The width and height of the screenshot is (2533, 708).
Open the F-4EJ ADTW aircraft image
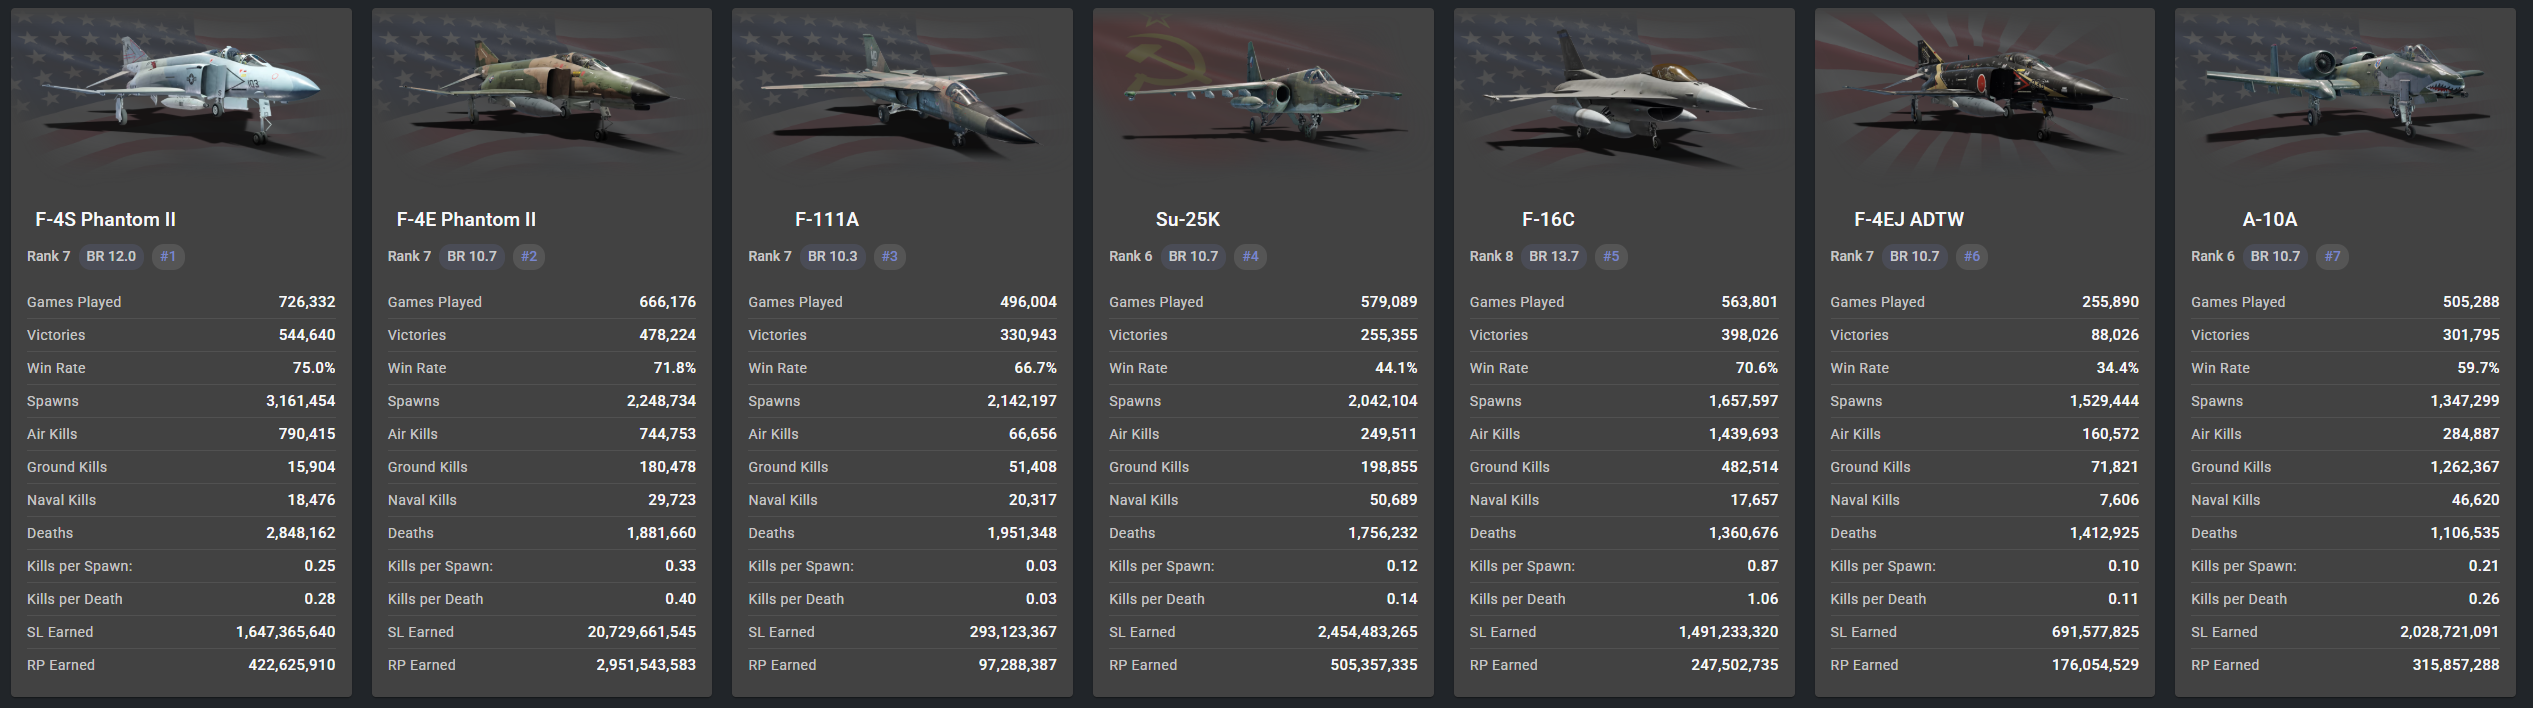[1984, 95]
